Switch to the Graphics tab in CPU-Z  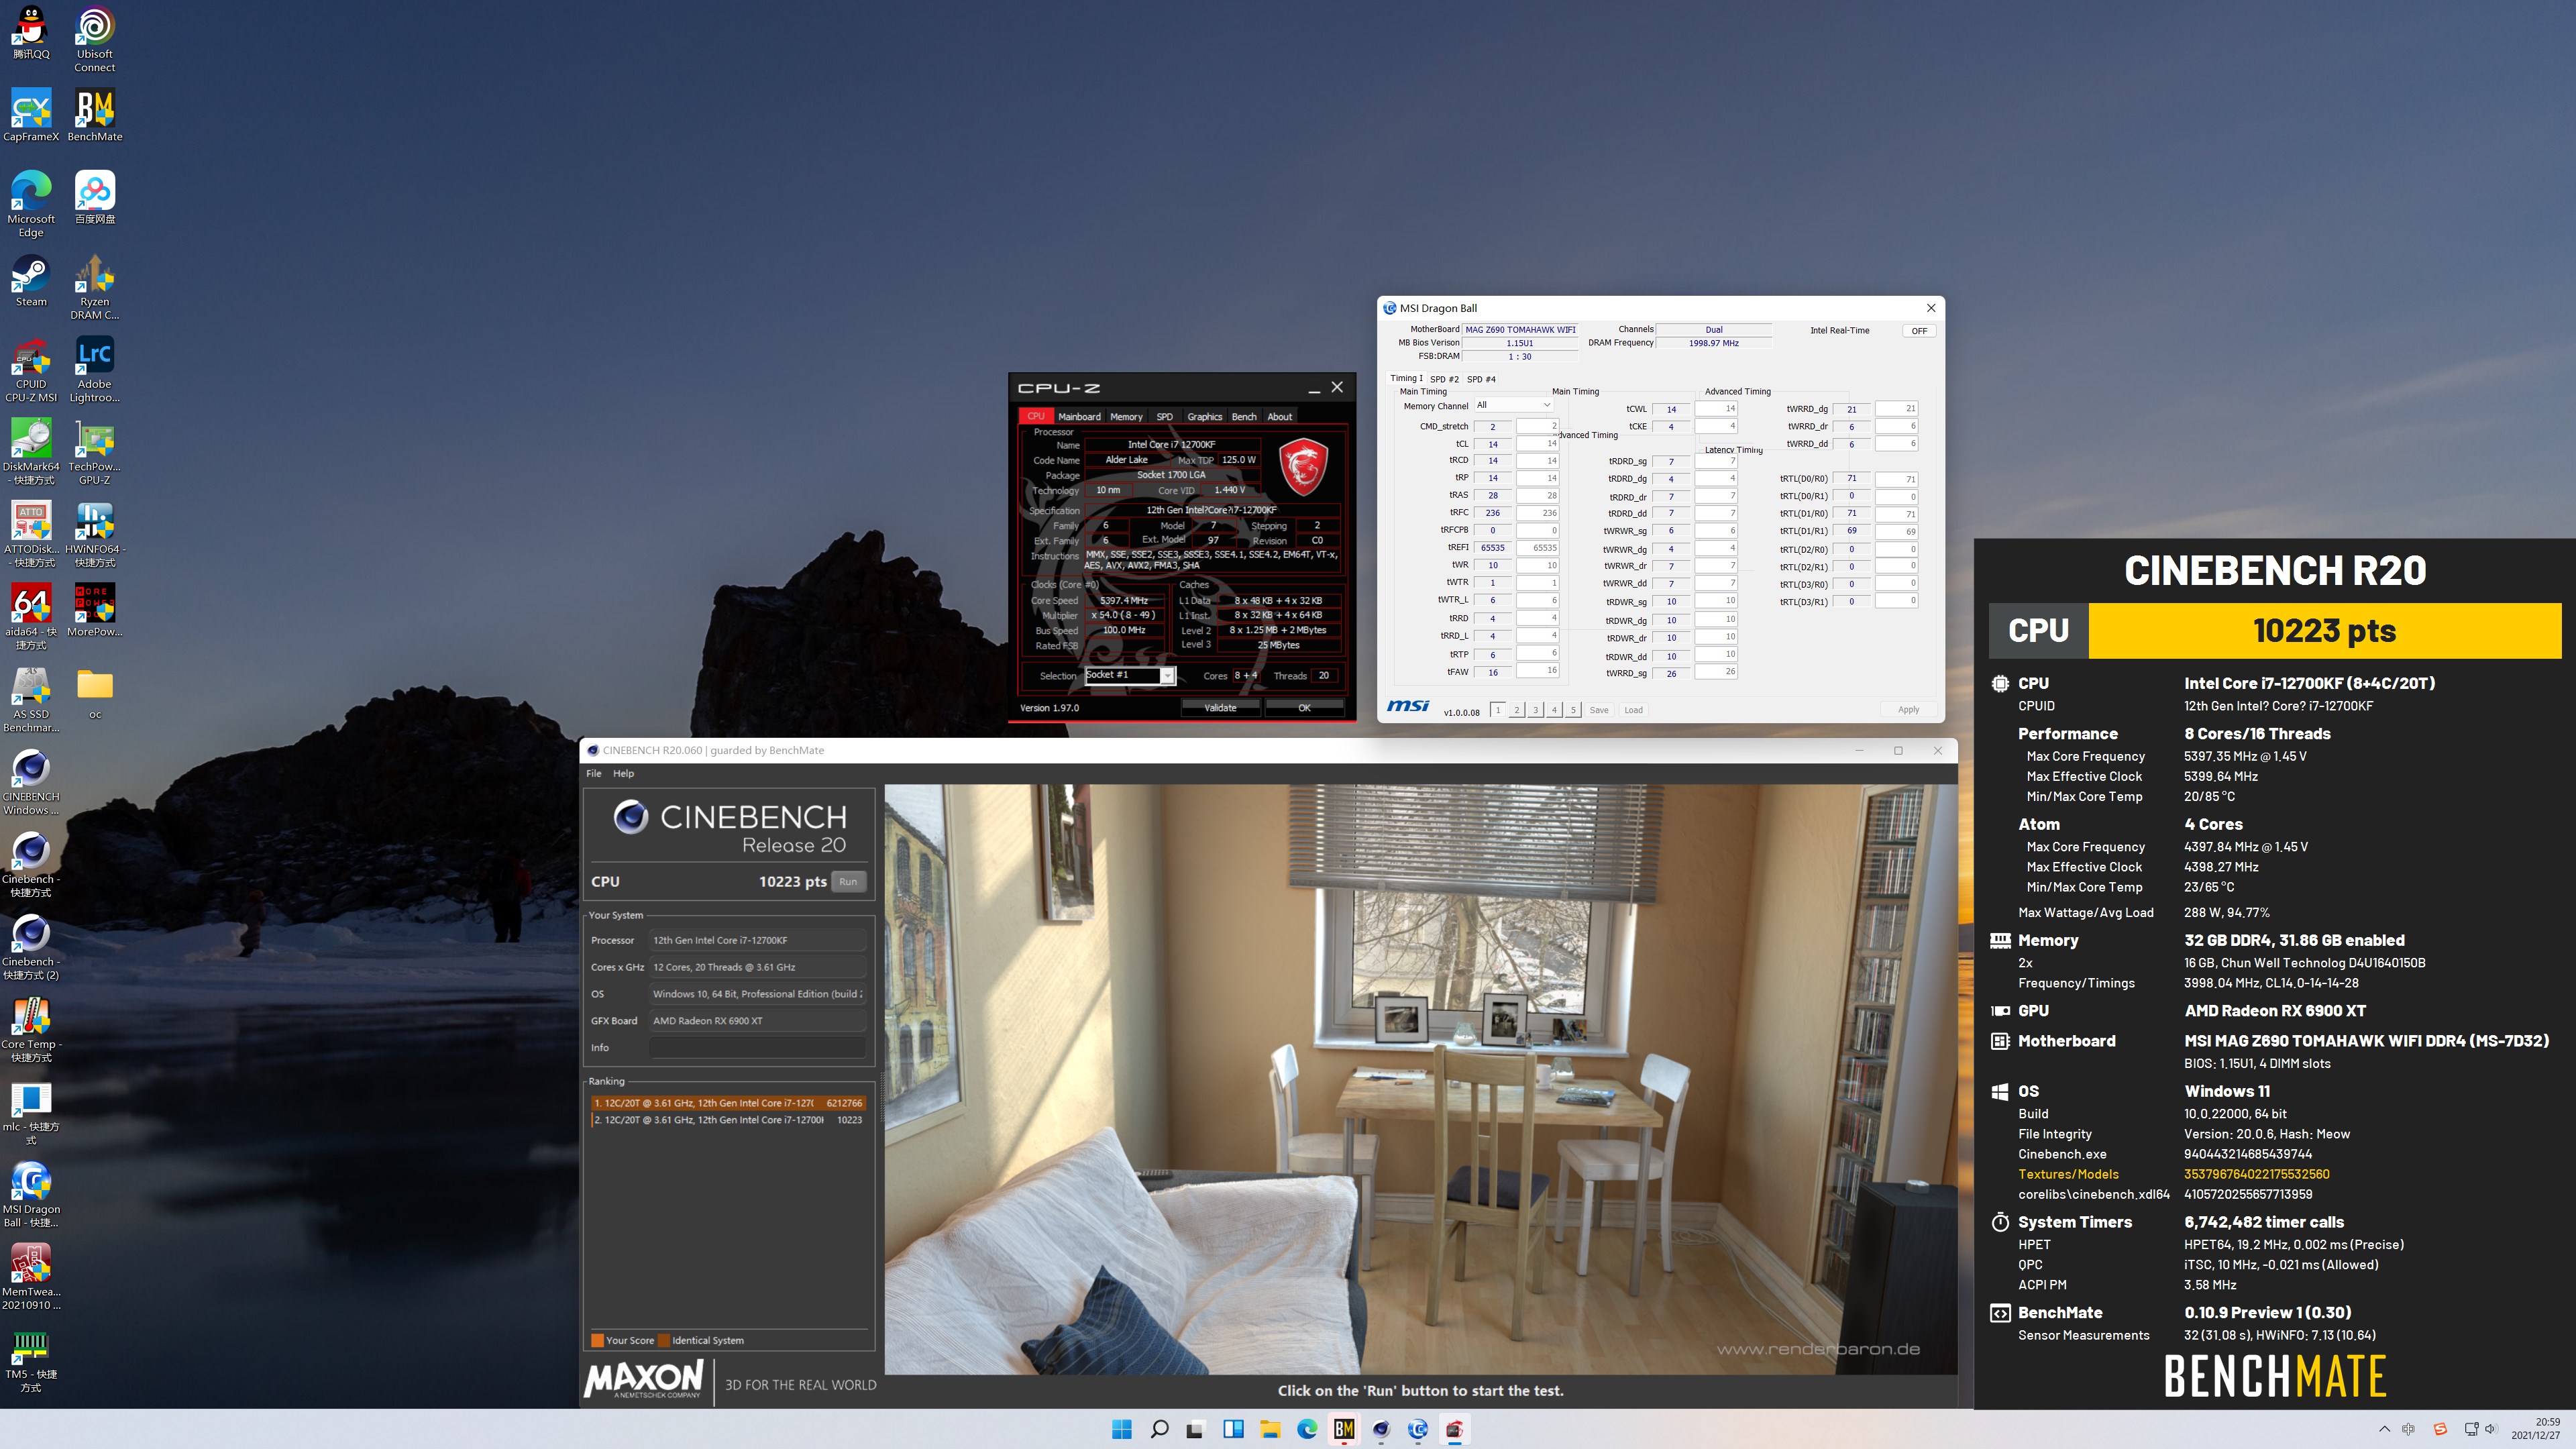coord(1204,416)
